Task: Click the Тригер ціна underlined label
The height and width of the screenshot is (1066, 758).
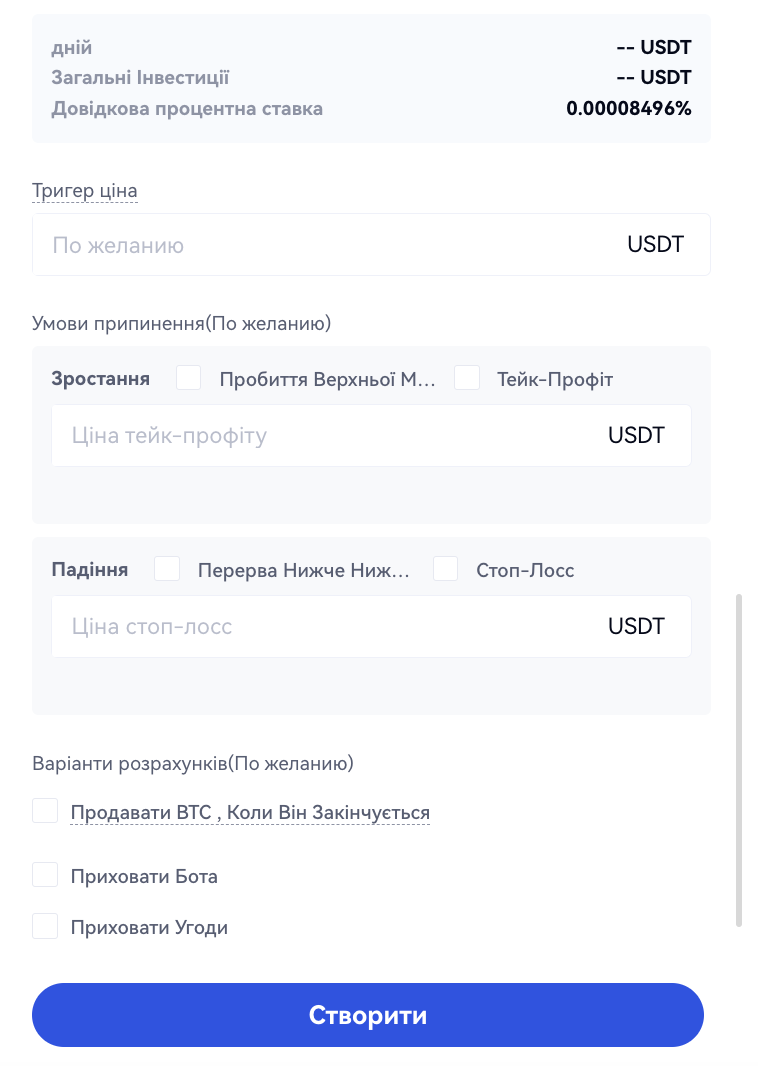Action: pyautogui.click(x=85, y=191)
